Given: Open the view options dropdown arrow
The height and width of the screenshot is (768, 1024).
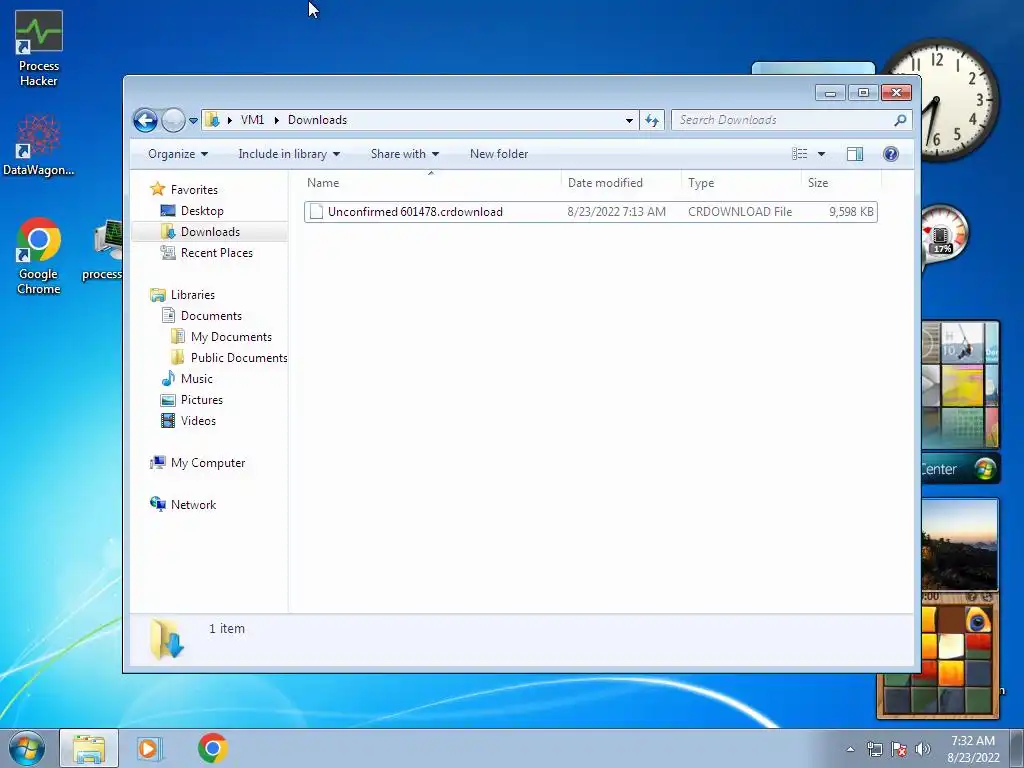Looking at the screenshot, I should [822, 154].
